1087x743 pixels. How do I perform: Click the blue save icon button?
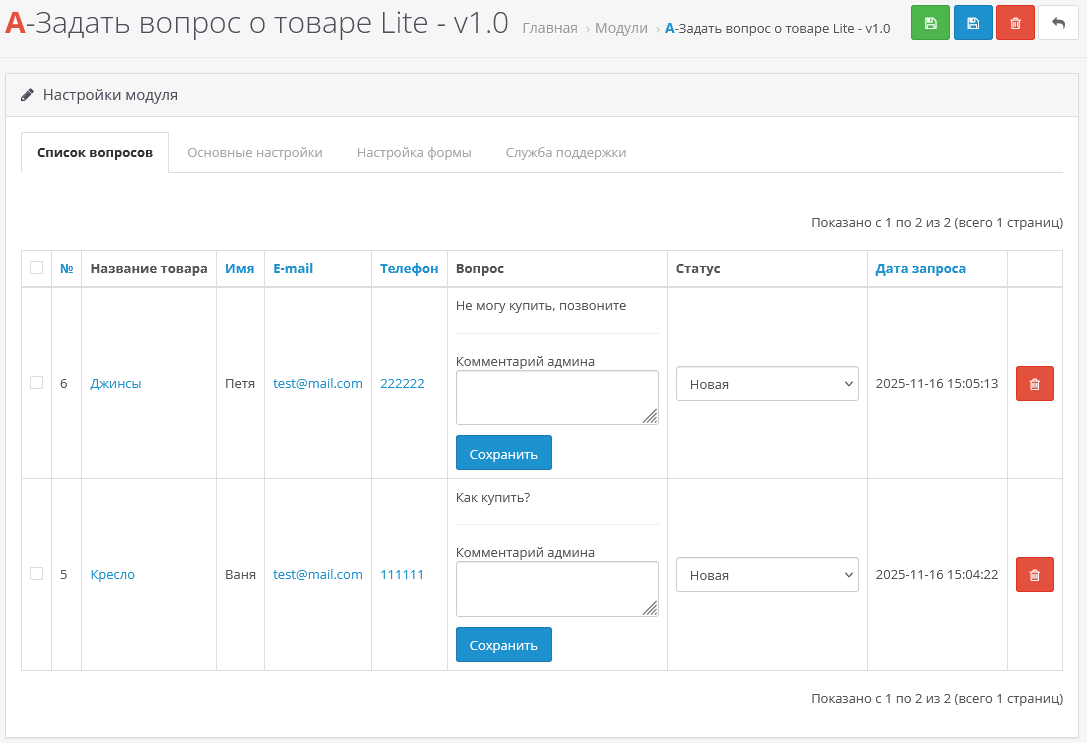[973, 23]
